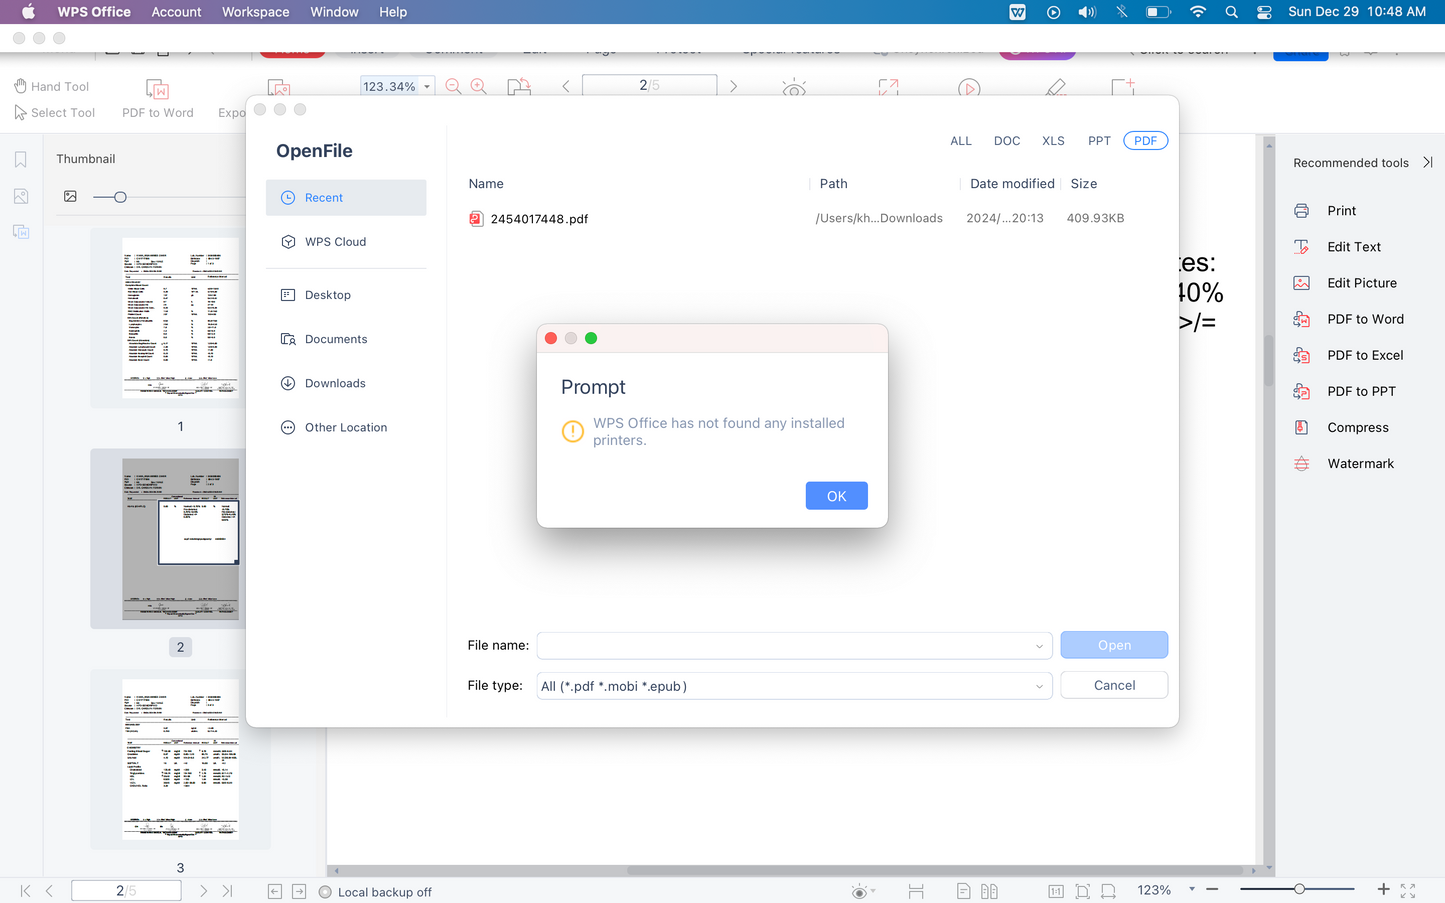Image resolution: width=1445 pixels, height=903 pixels.
Task: Click Cancel in the OpenFile dialog
Action: coord(1114,685)
